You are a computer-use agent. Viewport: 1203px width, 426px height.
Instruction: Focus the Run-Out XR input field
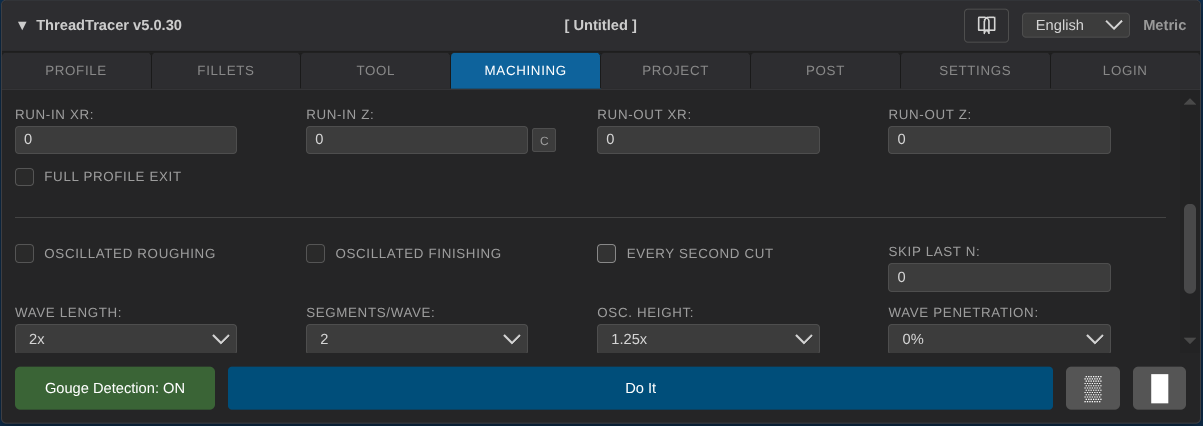coord(708,140)
